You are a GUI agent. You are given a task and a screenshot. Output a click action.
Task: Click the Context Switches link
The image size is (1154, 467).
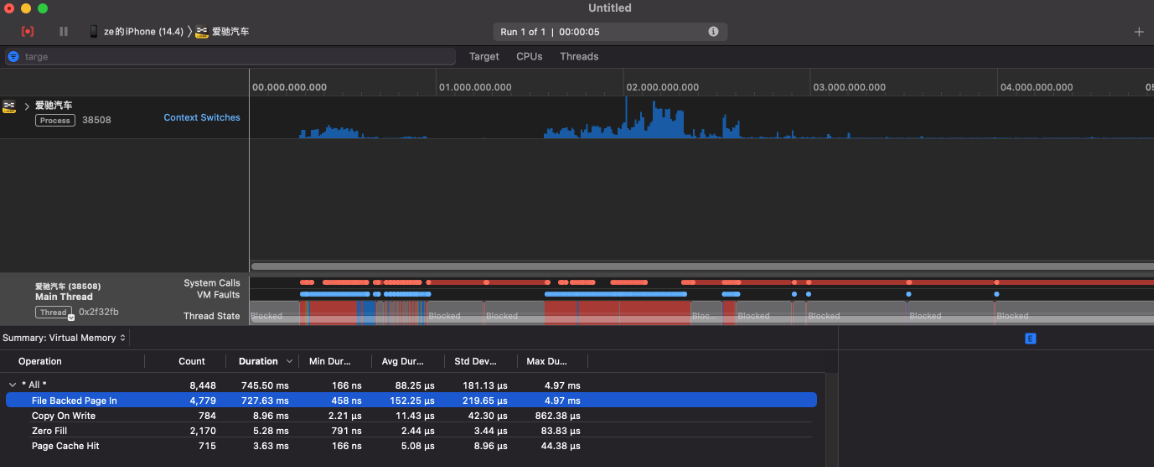(202, 118)
